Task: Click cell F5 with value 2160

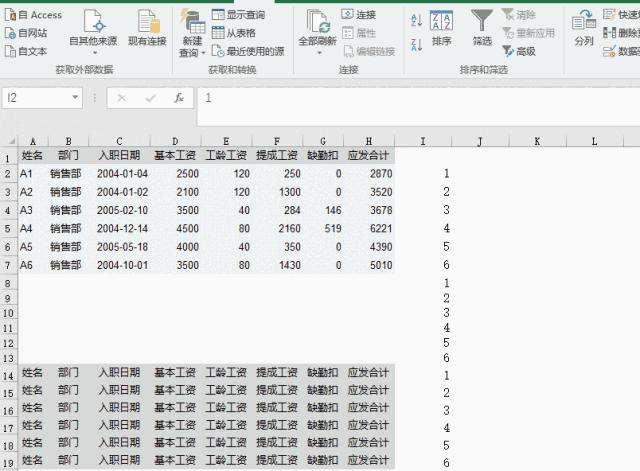Action: pos(278,229)
